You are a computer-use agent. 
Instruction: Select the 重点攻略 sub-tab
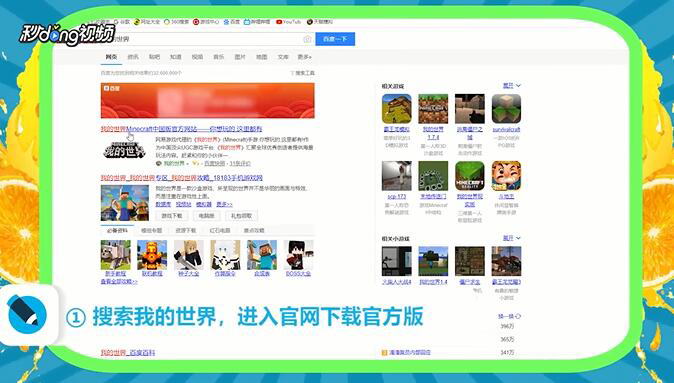click(254, 230)
